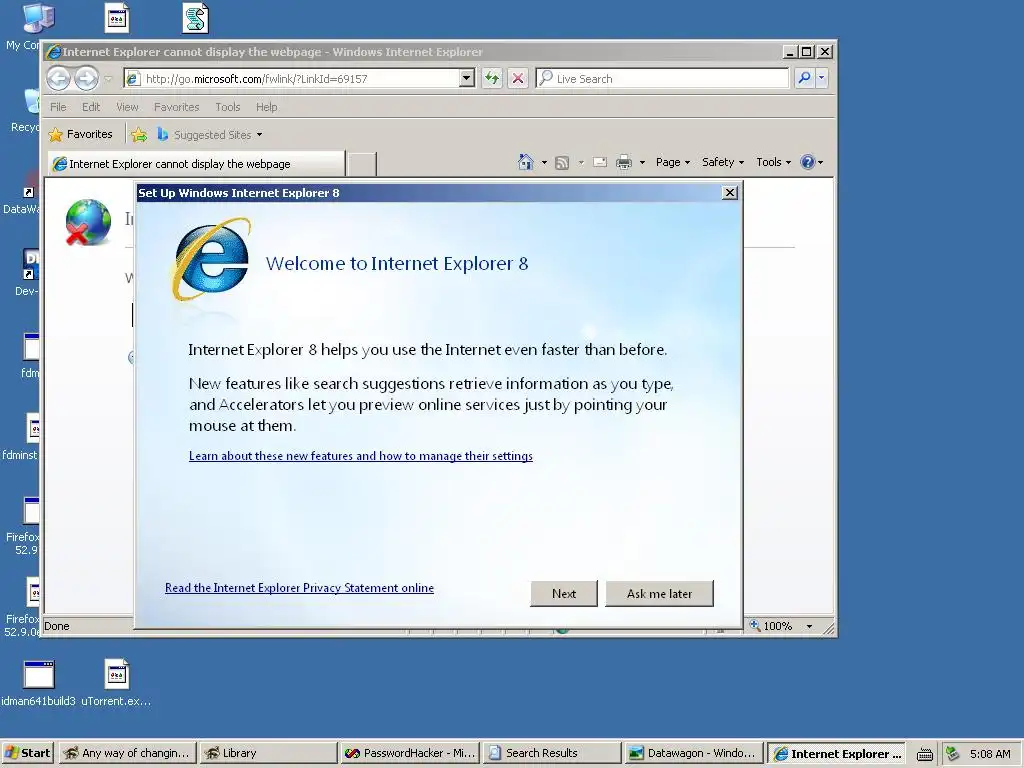The height and width of the screenshot is (768, 1024).
Task: Expand the address bar history dropdown
Action: [x=466, y=79]
